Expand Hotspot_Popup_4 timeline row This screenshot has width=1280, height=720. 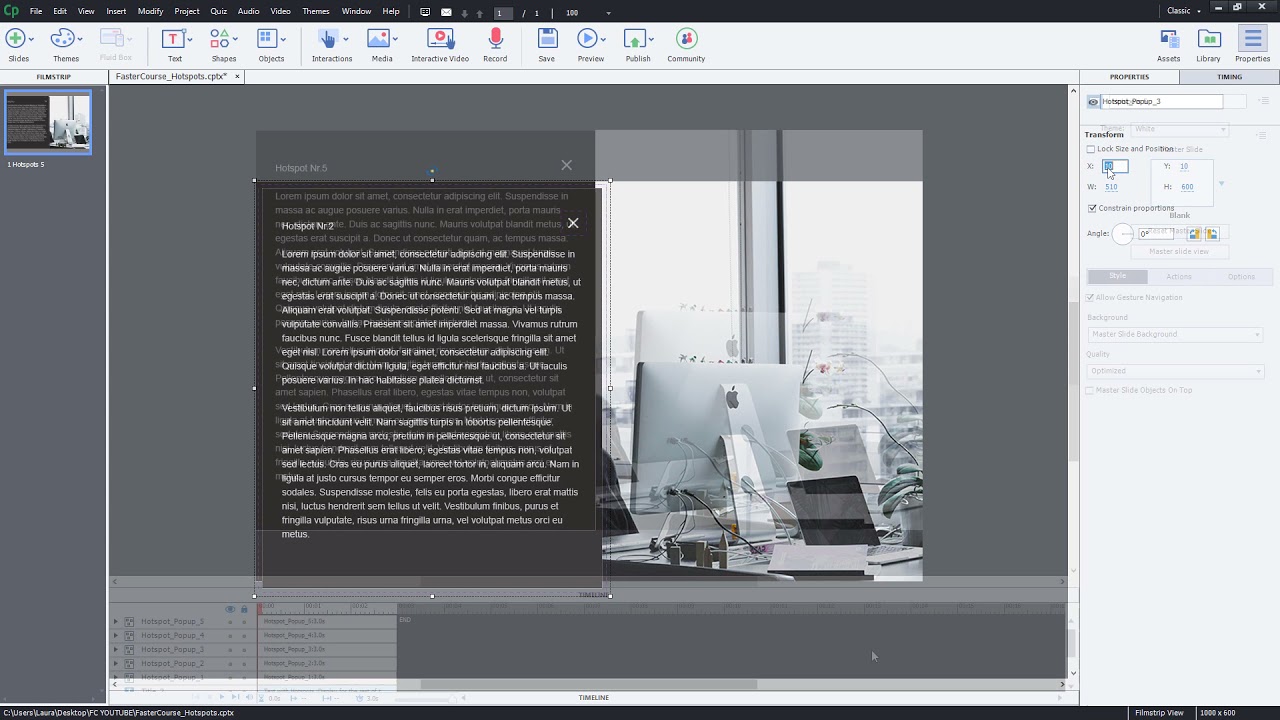tap(115, 636)
